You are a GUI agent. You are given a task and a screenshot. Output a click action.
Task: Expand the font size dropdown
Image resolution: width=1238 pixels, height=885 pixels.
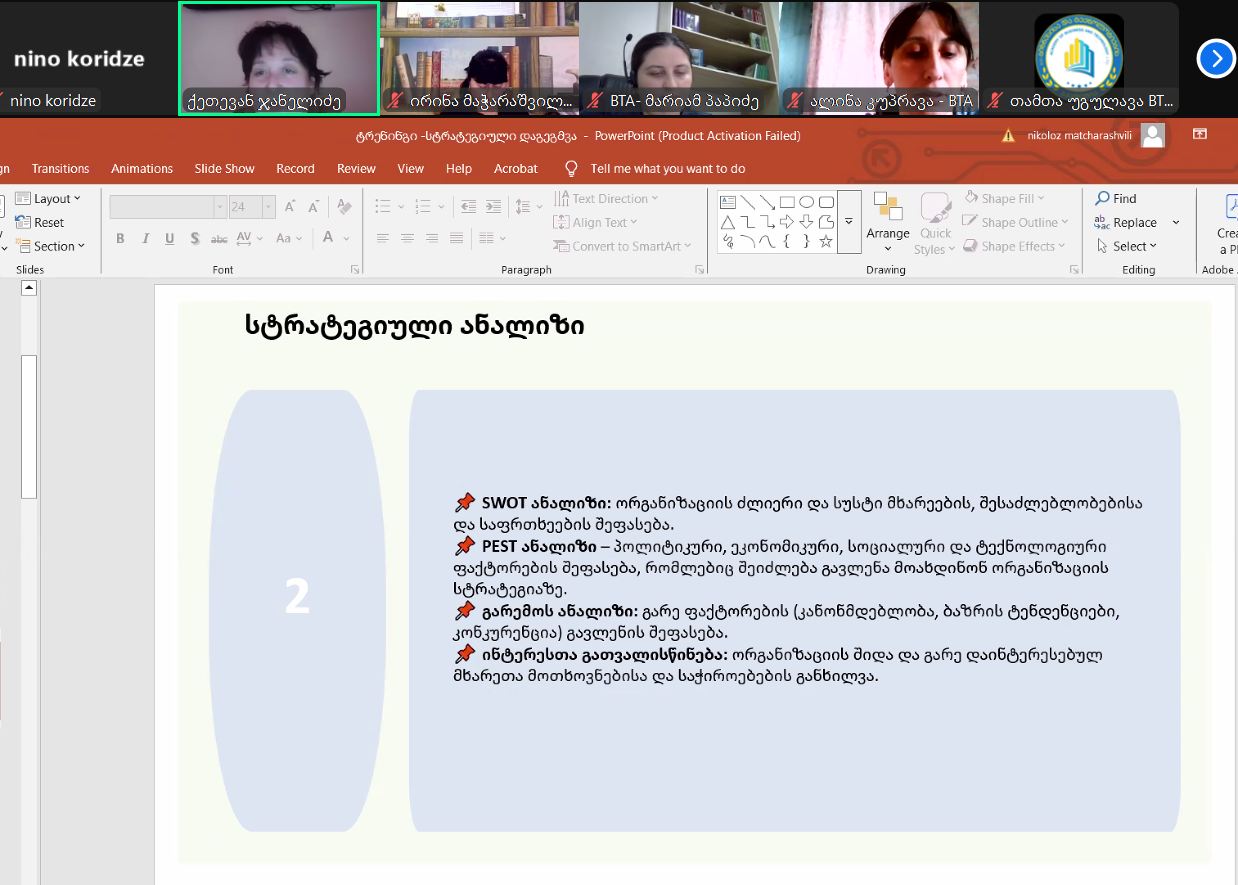pyautogui.click(x=269, y=207)
